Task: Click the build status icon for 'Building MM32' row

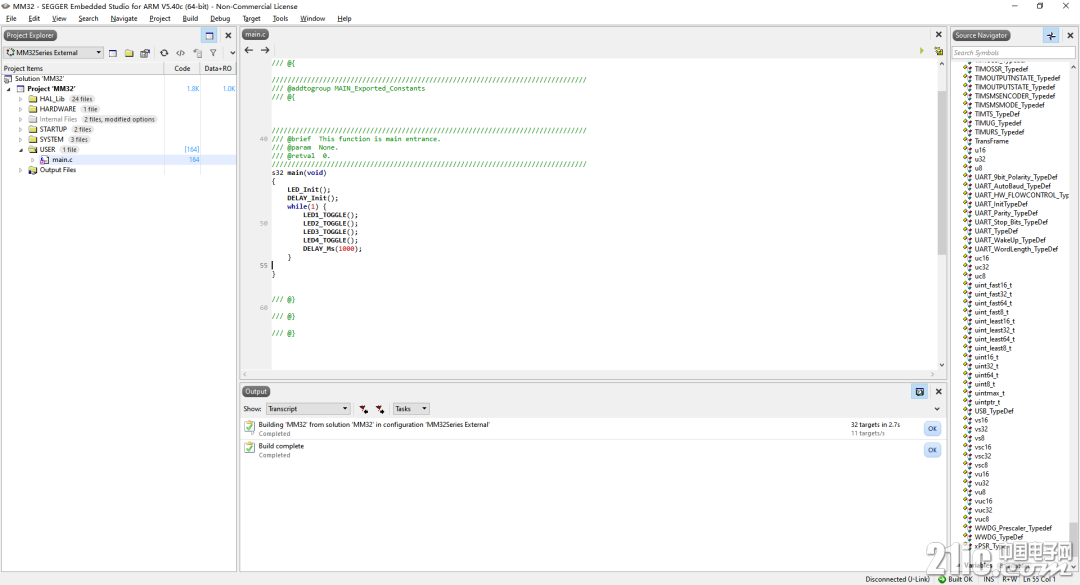Action: coord(249,427)
